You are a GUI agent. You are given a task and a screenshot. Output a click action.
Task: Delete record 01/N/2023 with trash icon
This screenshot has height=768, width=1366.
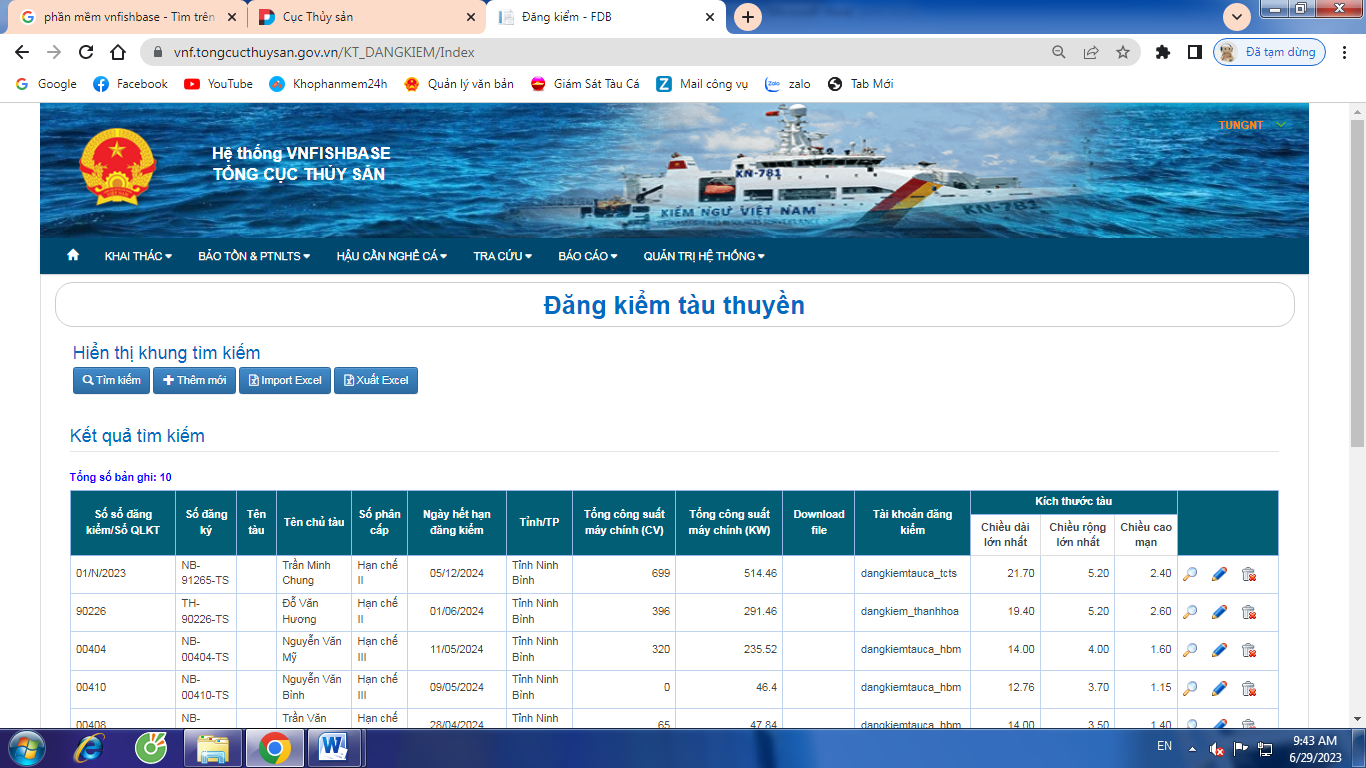click(x=1248, y=574)
